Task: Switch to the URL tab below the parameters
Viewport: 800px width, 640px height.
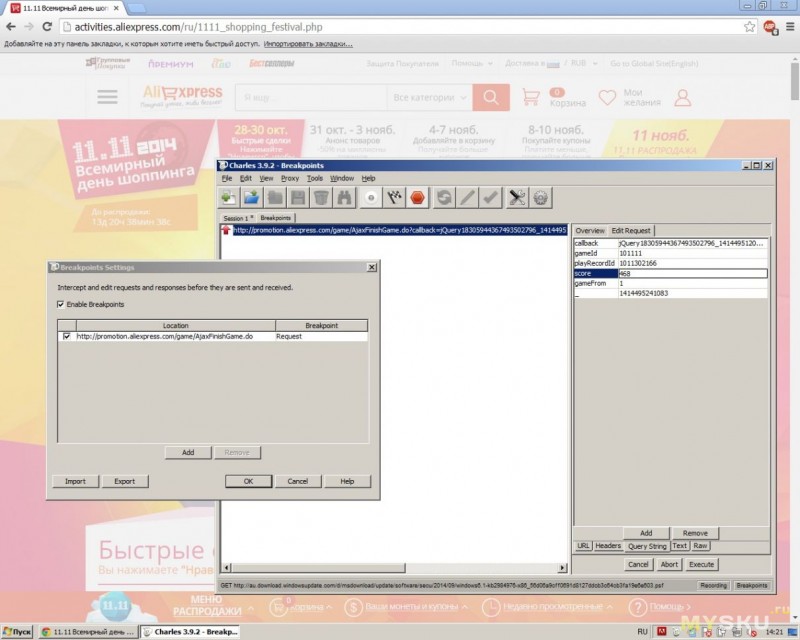Action: (x=583, y=546)
